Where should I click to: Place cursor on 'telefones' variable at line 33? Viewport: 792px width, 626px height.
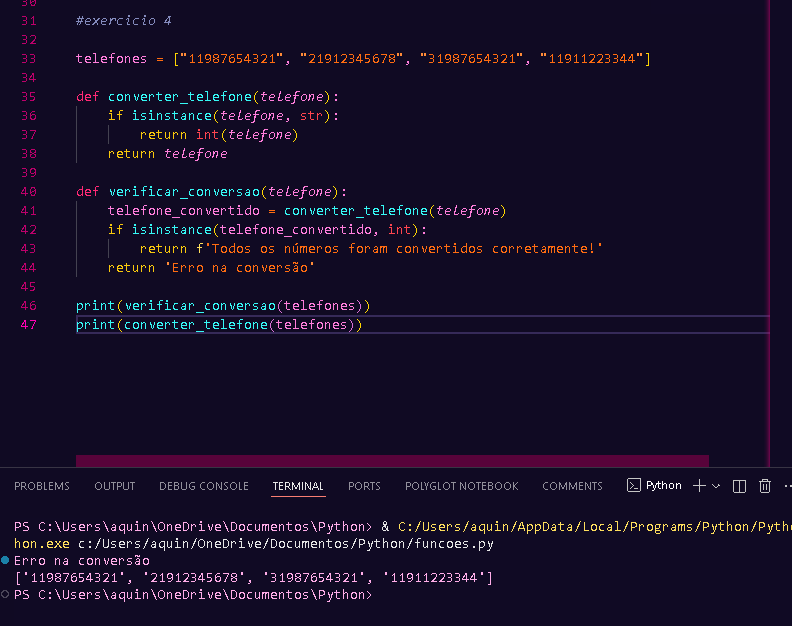tap(111, 59)
